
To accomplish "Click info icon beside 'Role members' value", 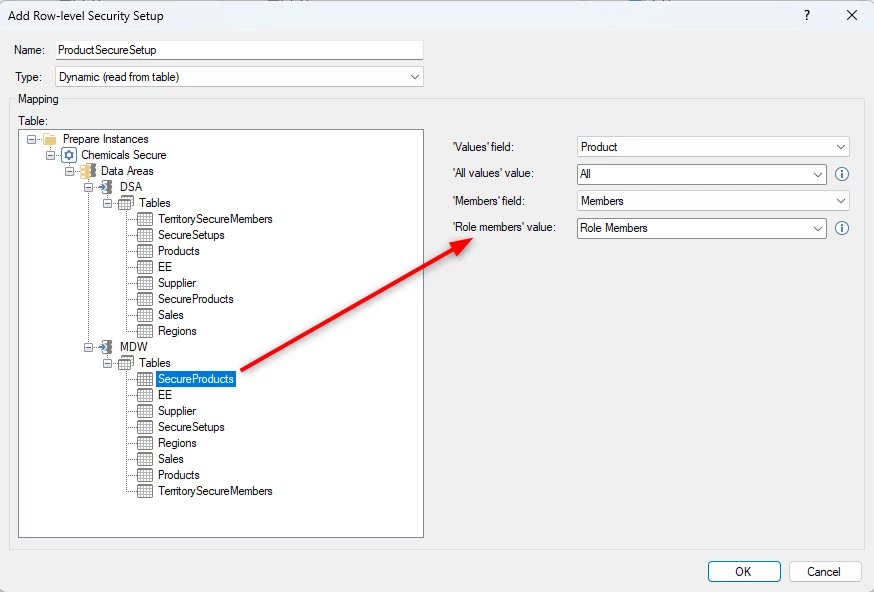I will tap(842, 228).
